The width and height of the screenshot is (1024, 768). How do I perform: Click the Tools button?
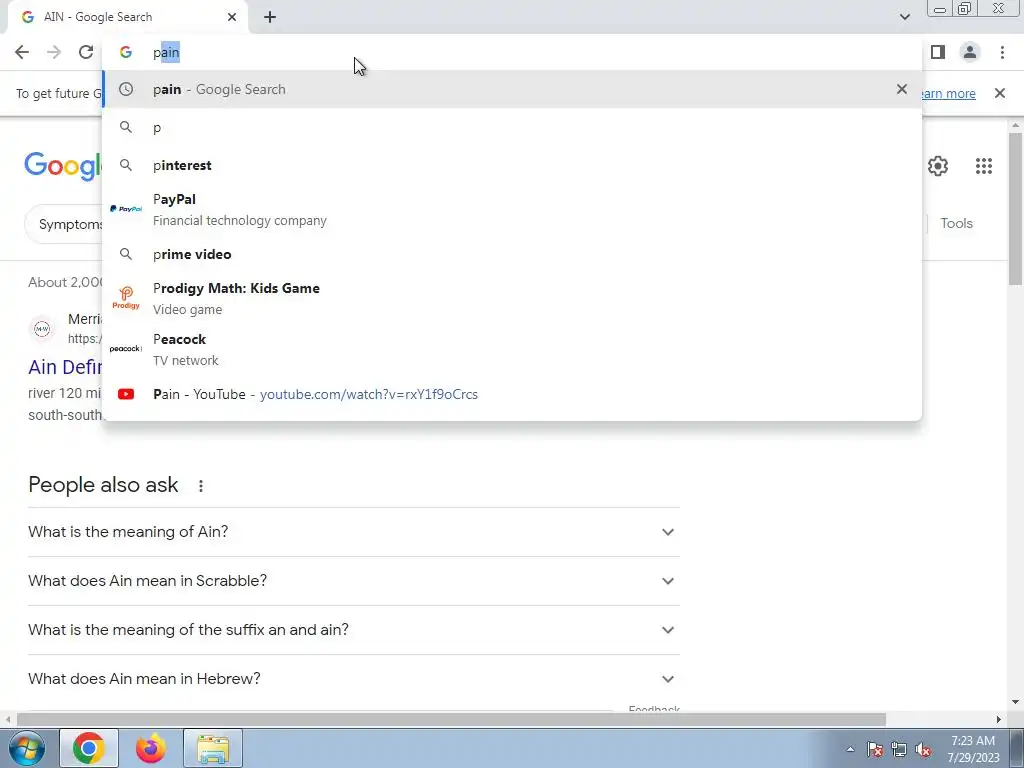point(956,223)
